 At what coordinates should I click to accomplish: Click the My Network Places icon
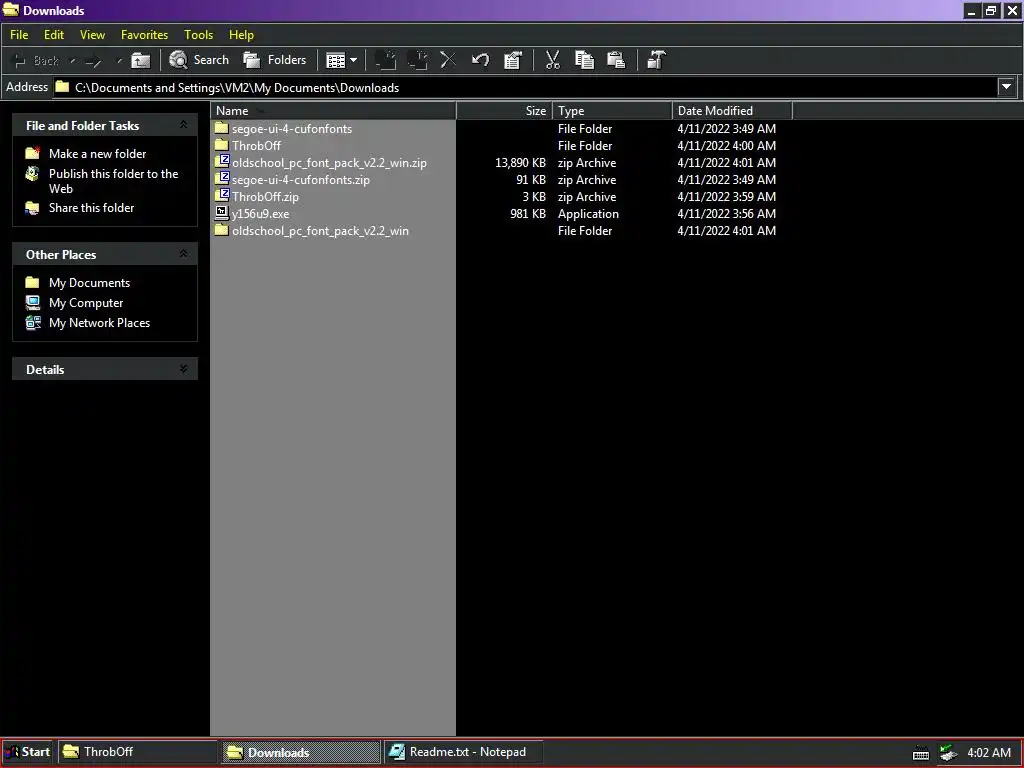point(33,323)
